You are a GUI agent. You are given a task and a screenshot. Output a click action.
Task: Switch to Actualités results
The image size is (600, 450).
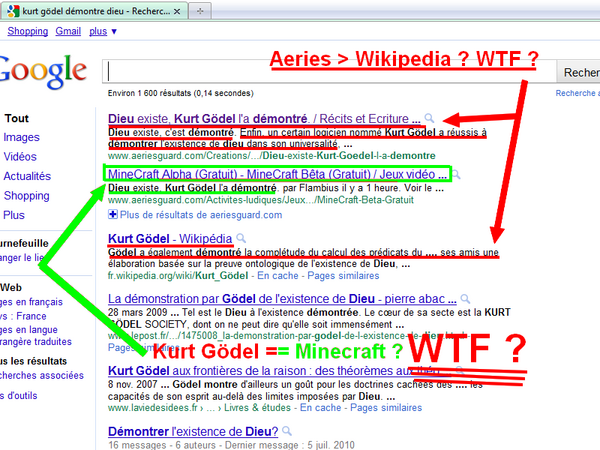tap(27, 176)
